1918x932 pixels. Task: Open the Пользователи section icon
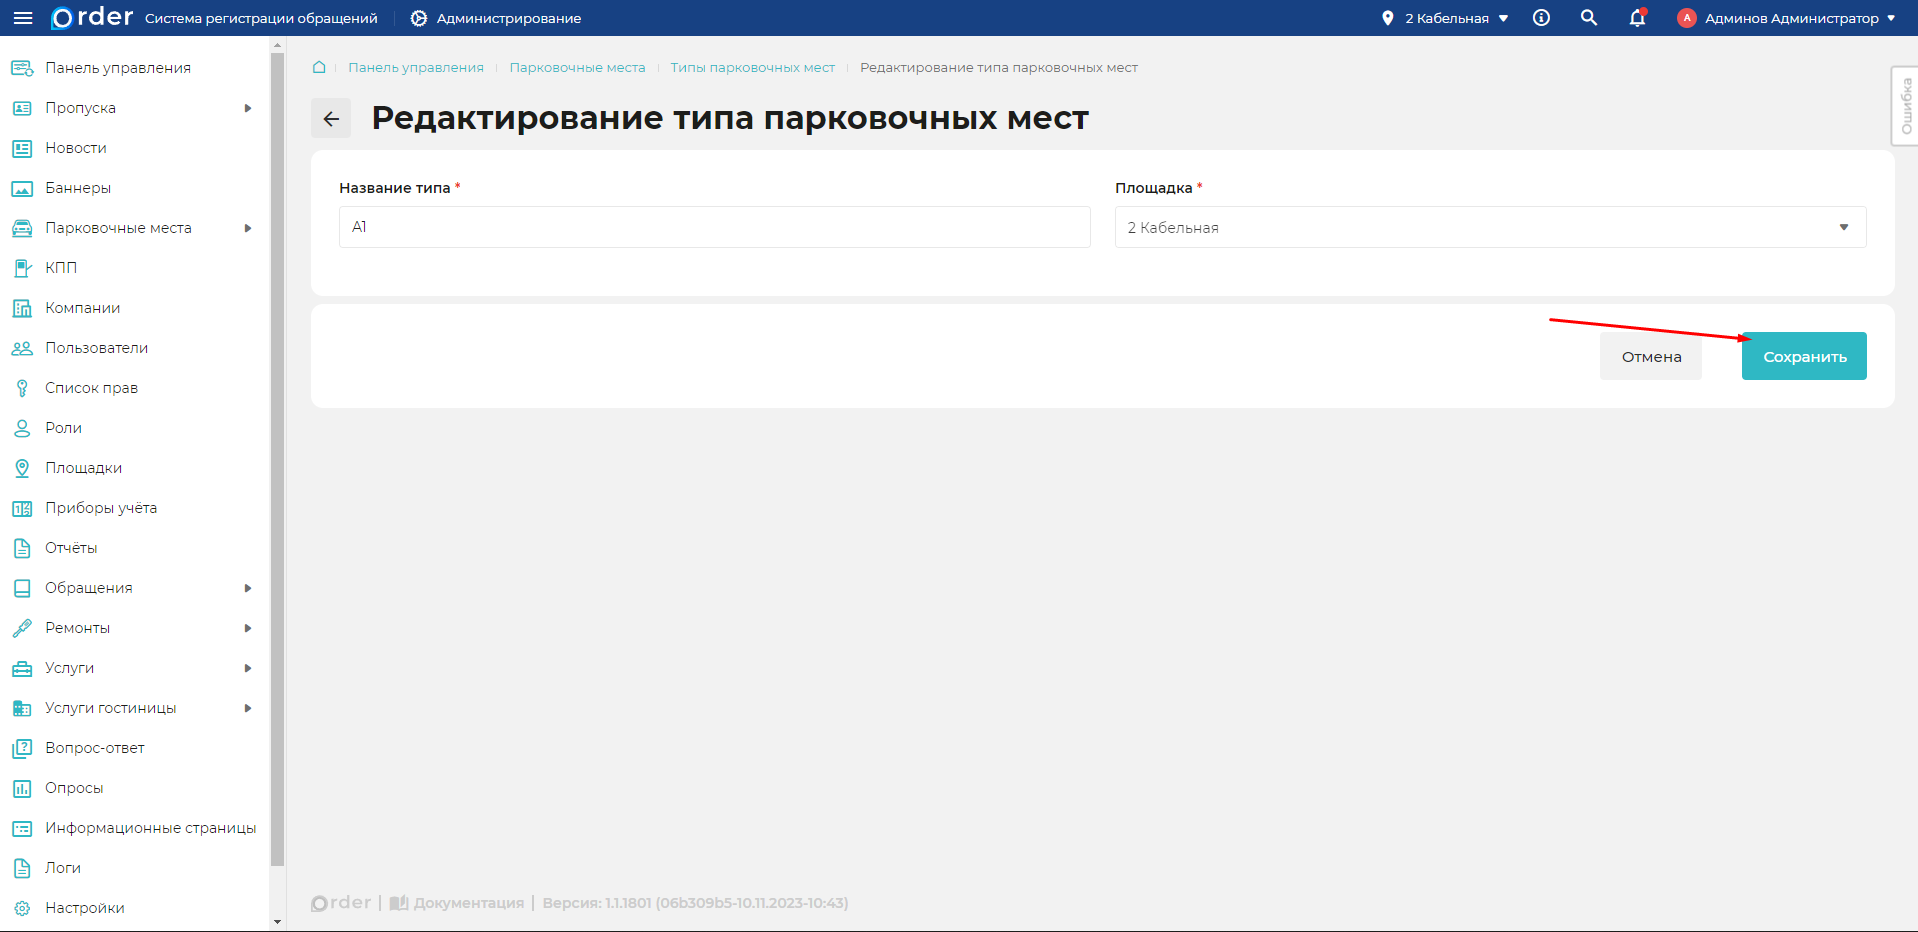coord(22,347)
